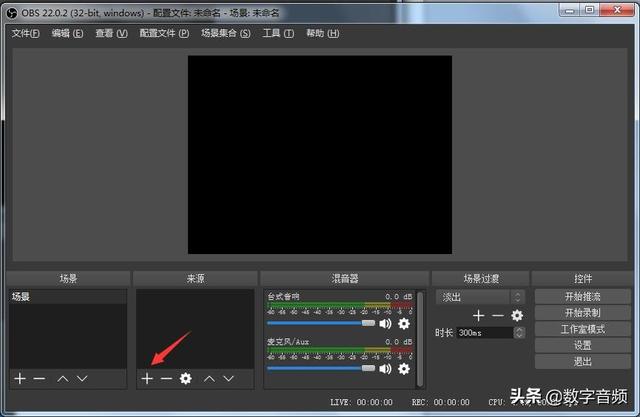Move scene down with arrow icon

[x=82, y=379]
